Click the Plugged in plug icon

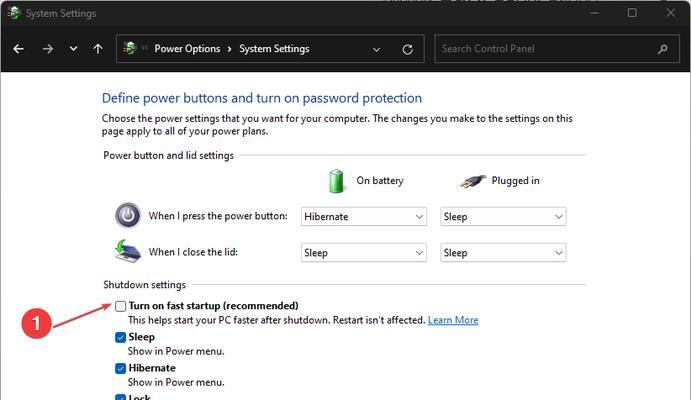point(473,181)
